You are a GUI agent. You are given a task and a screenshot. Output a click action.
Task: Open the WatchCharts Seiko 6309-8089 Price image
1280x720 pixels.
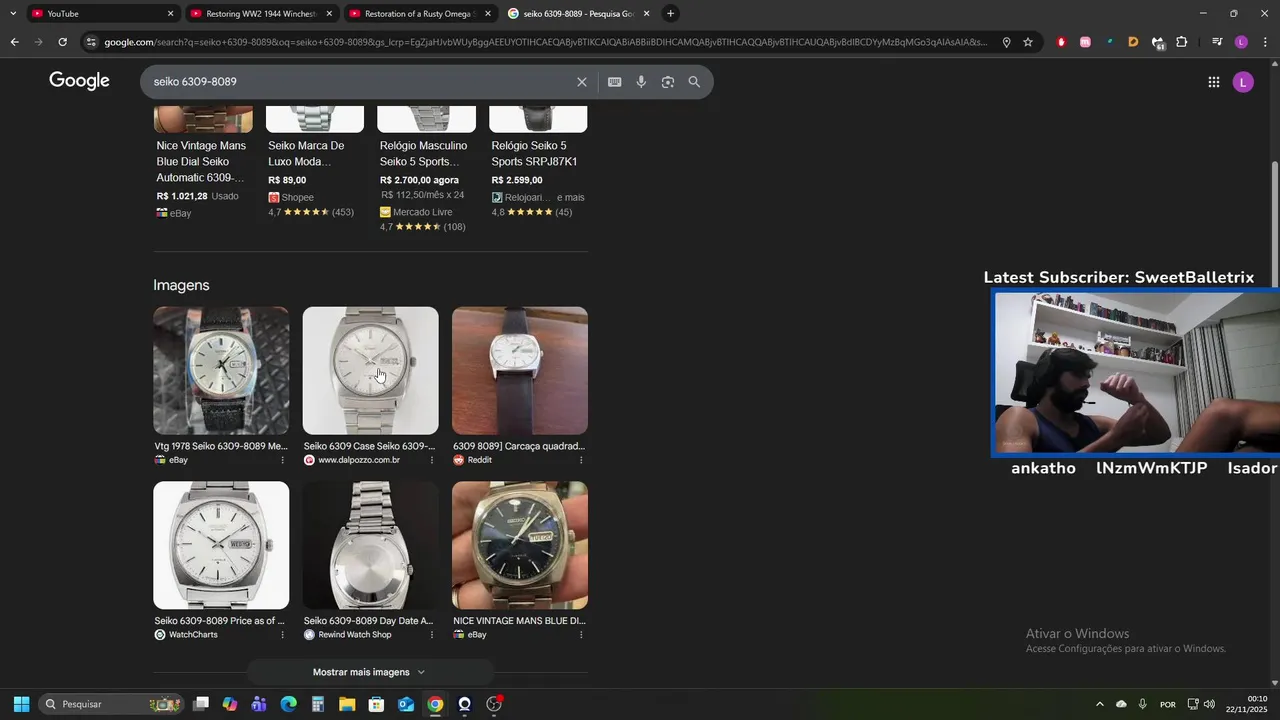click(x=221, y=545)
